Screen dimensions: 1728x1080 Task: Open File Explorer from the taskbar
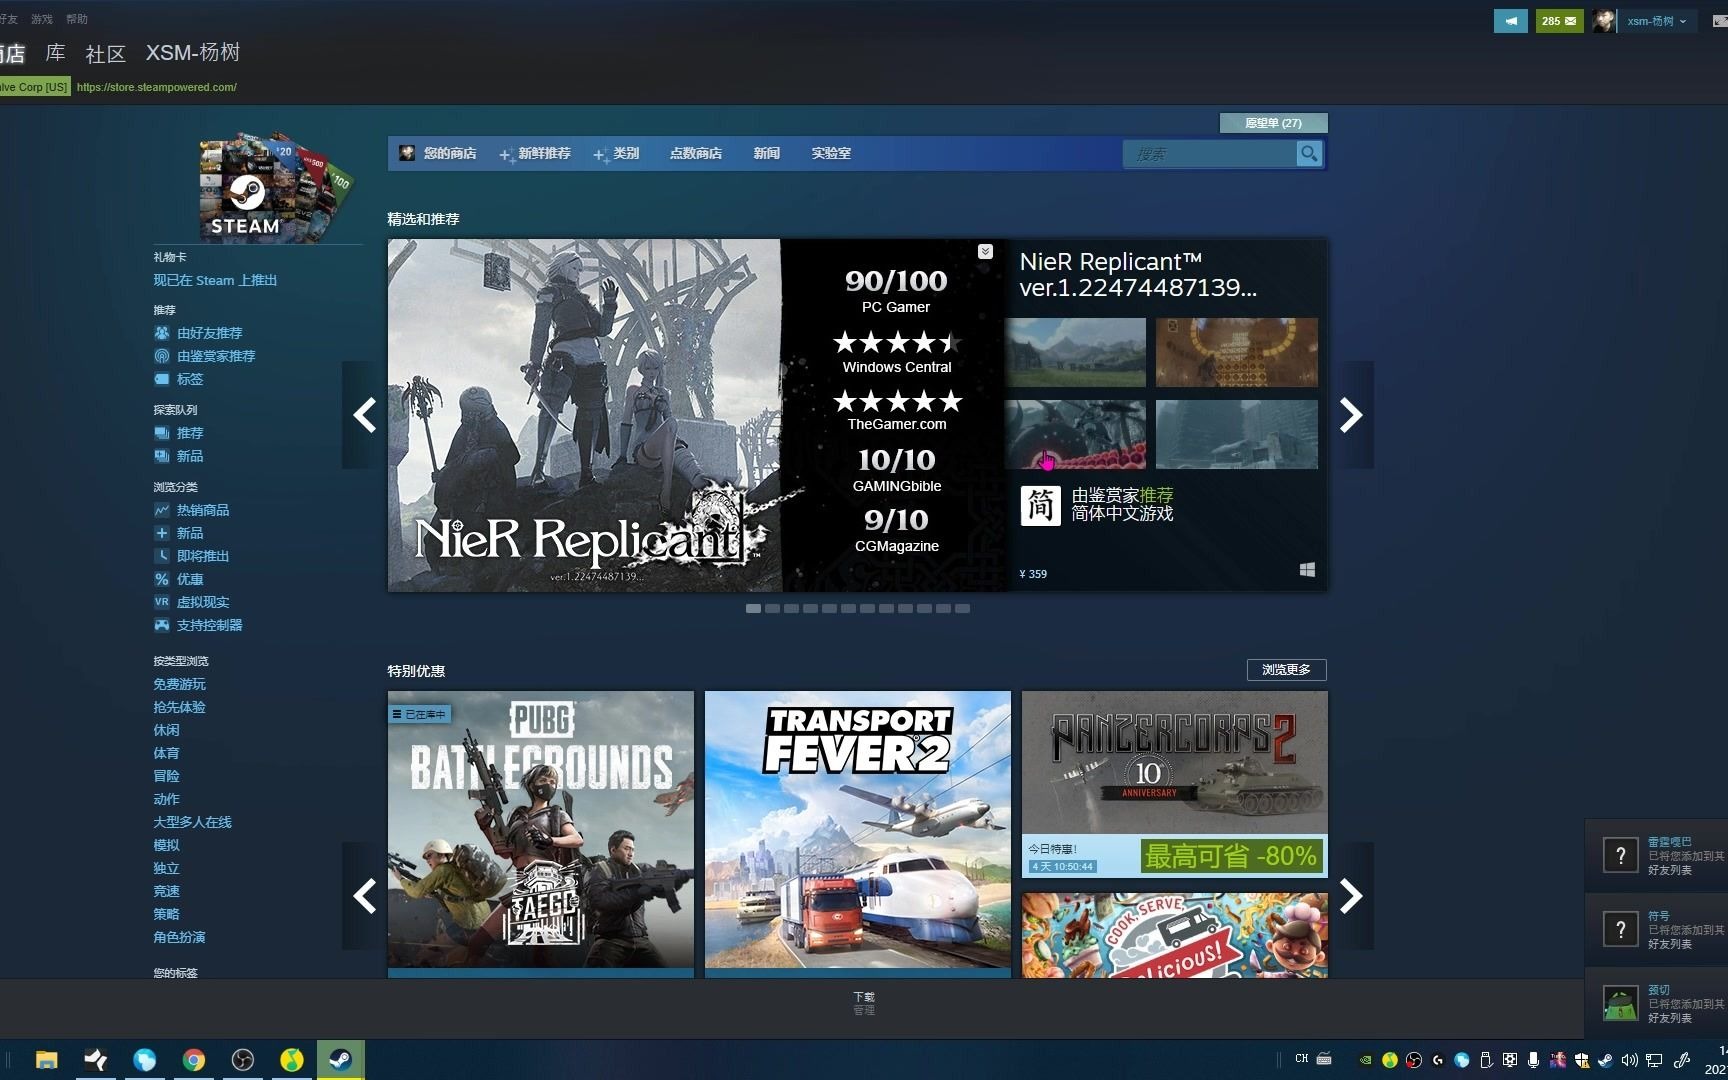46,1060
